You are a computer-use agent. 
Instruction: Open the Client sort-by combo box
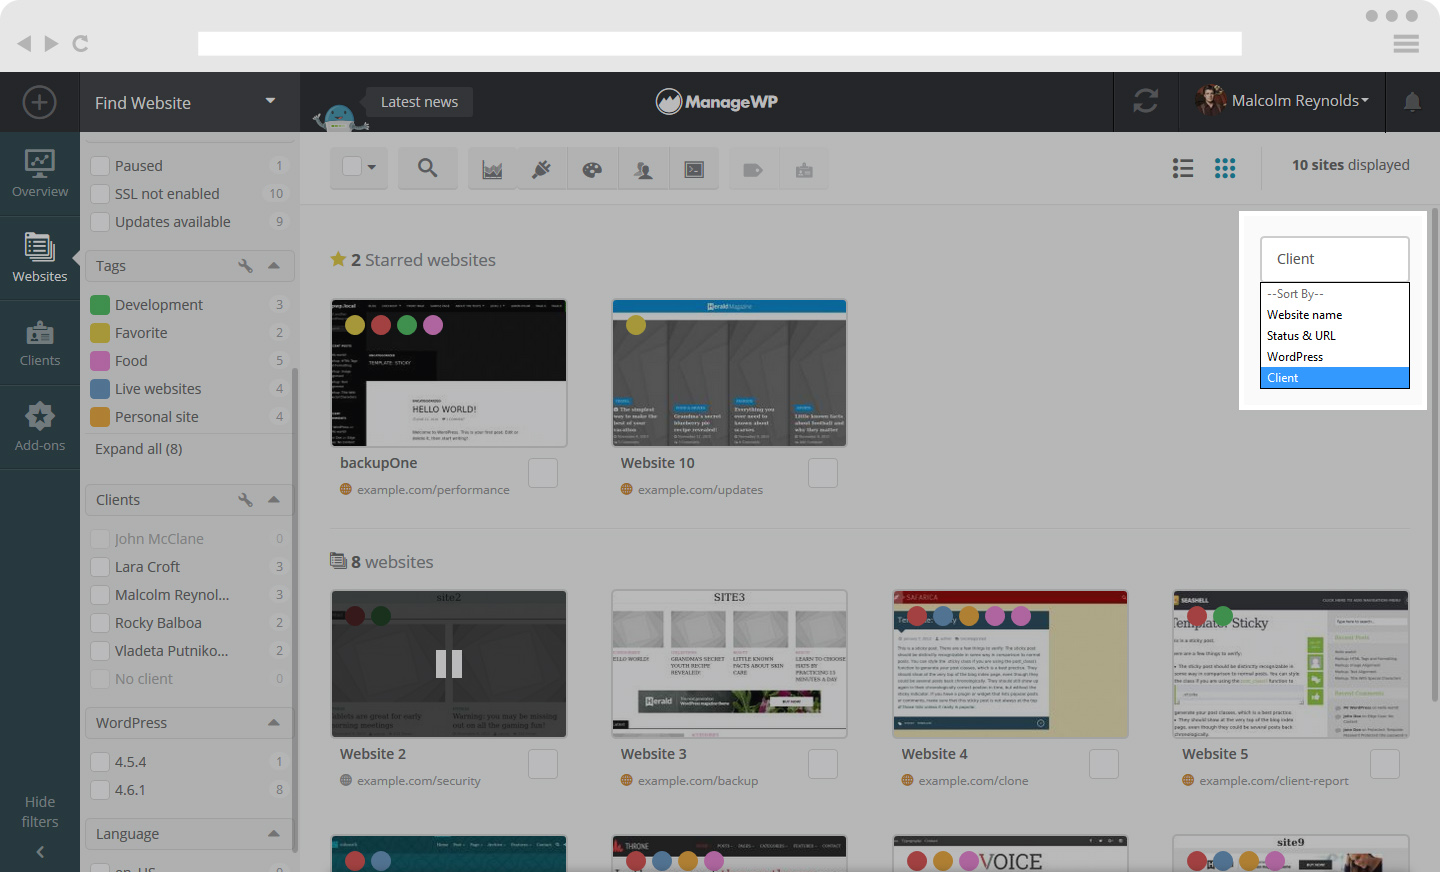point(1335,259)
